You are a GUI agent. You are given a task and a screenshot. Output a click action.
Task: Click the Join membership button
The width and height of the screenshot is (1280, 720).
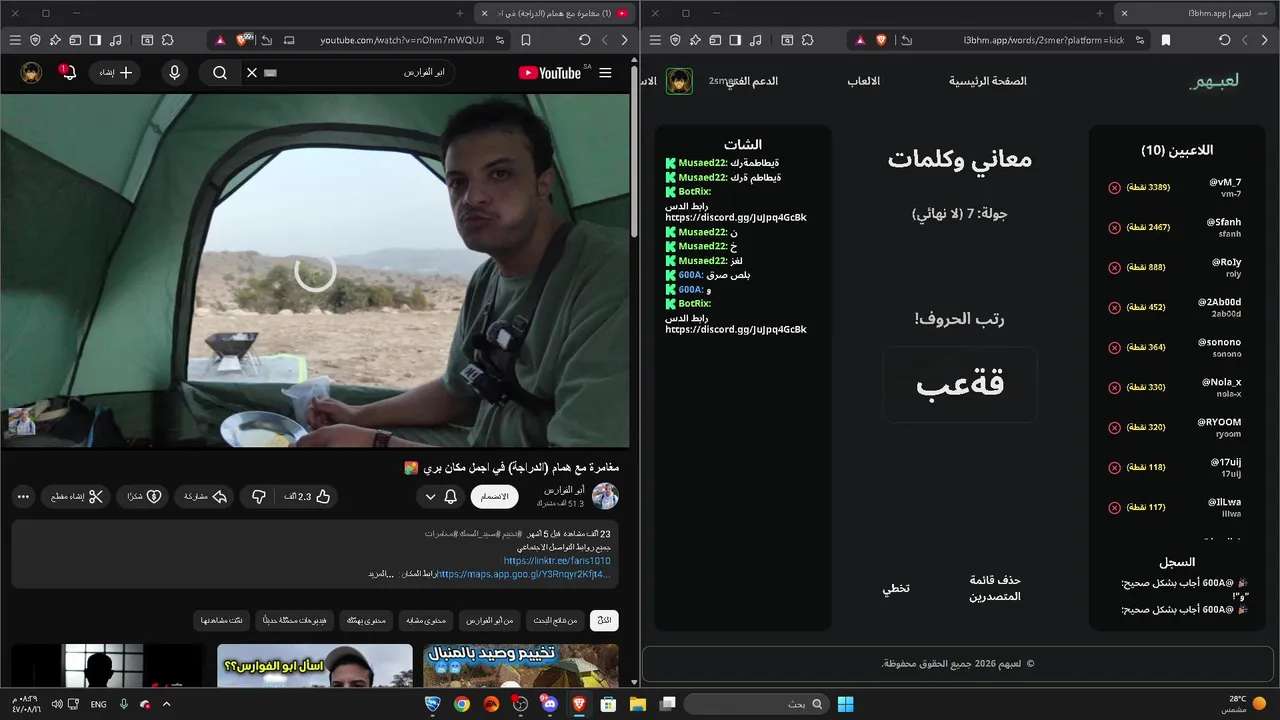(495, 496)
